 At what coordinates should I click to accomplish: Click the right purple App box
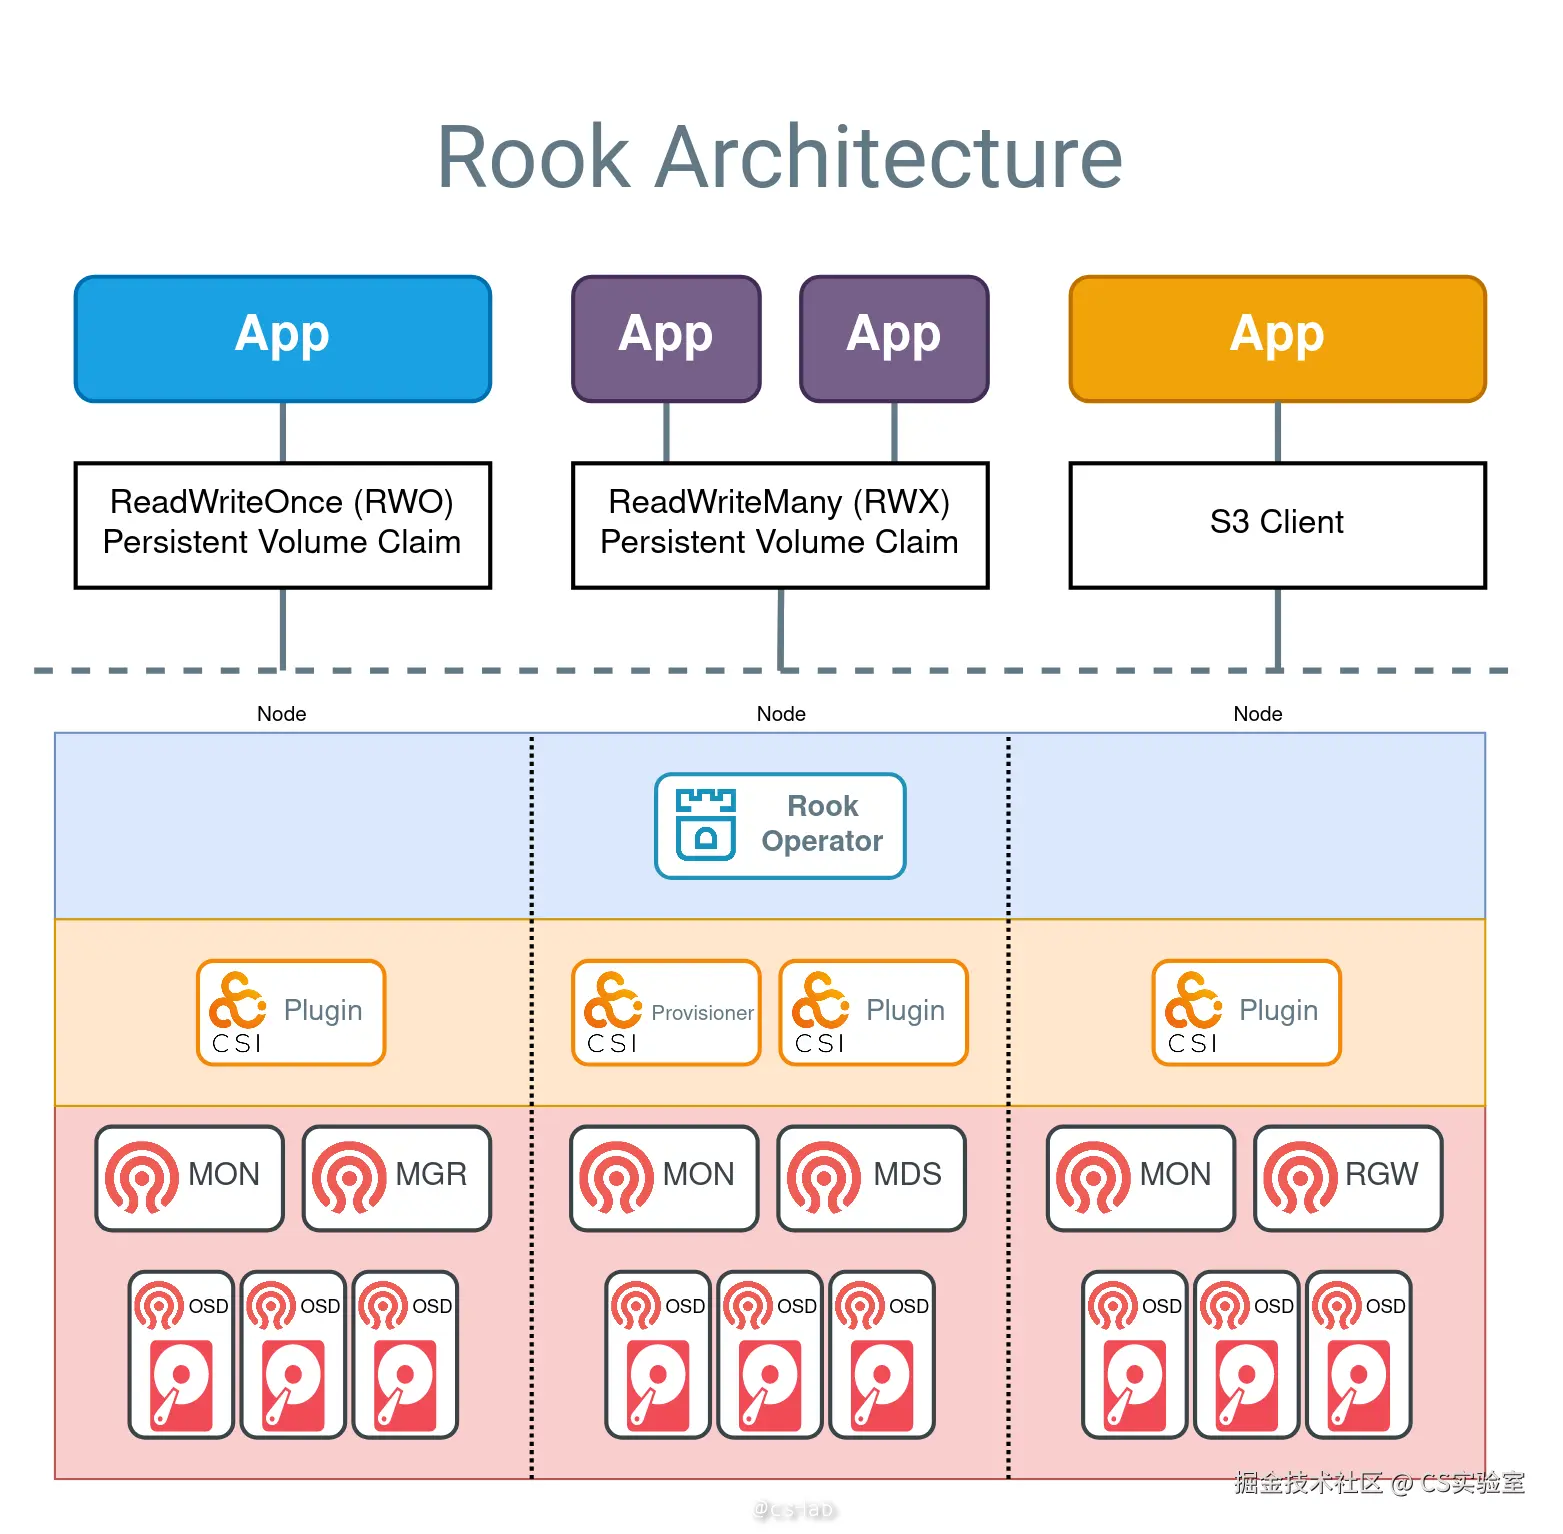click(x=894, y=339)
